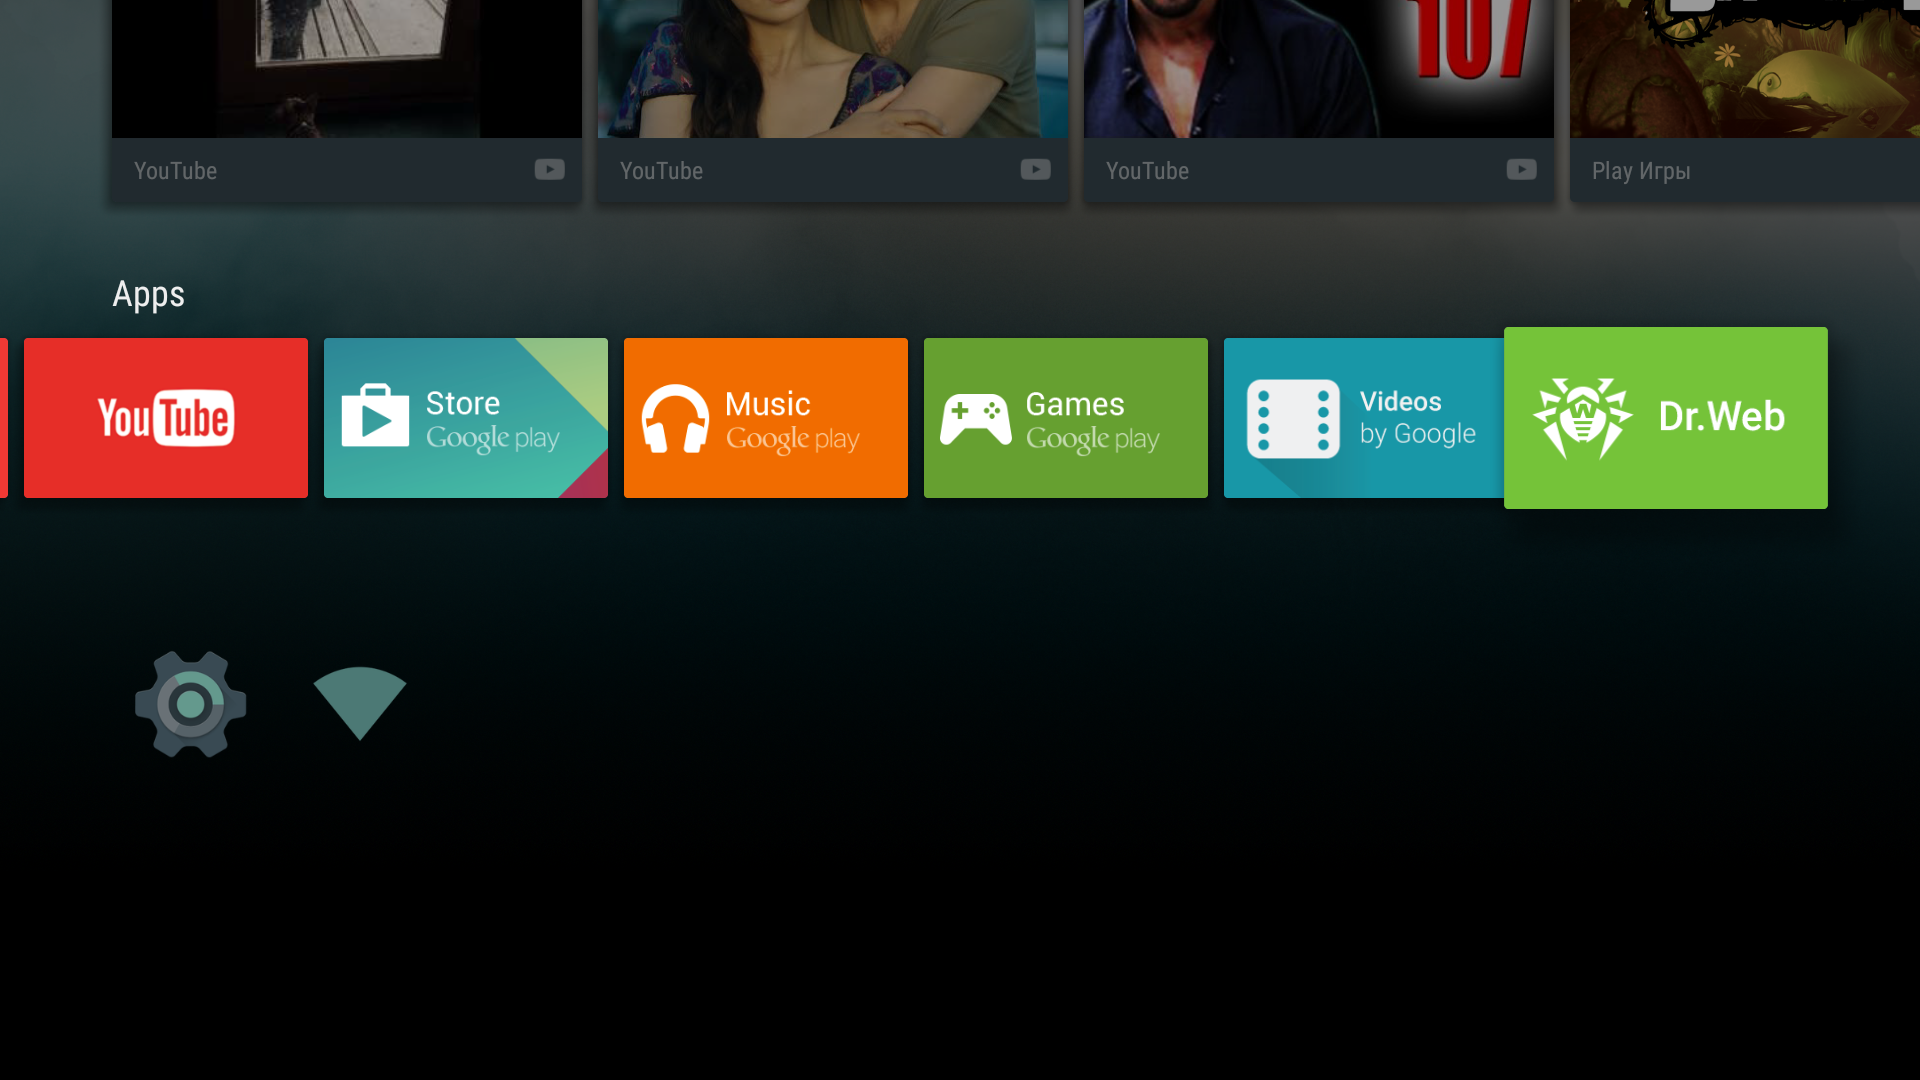Open Settings gear icon
The width and height of the screenshot is (1920, 1080).
(191, 704)
